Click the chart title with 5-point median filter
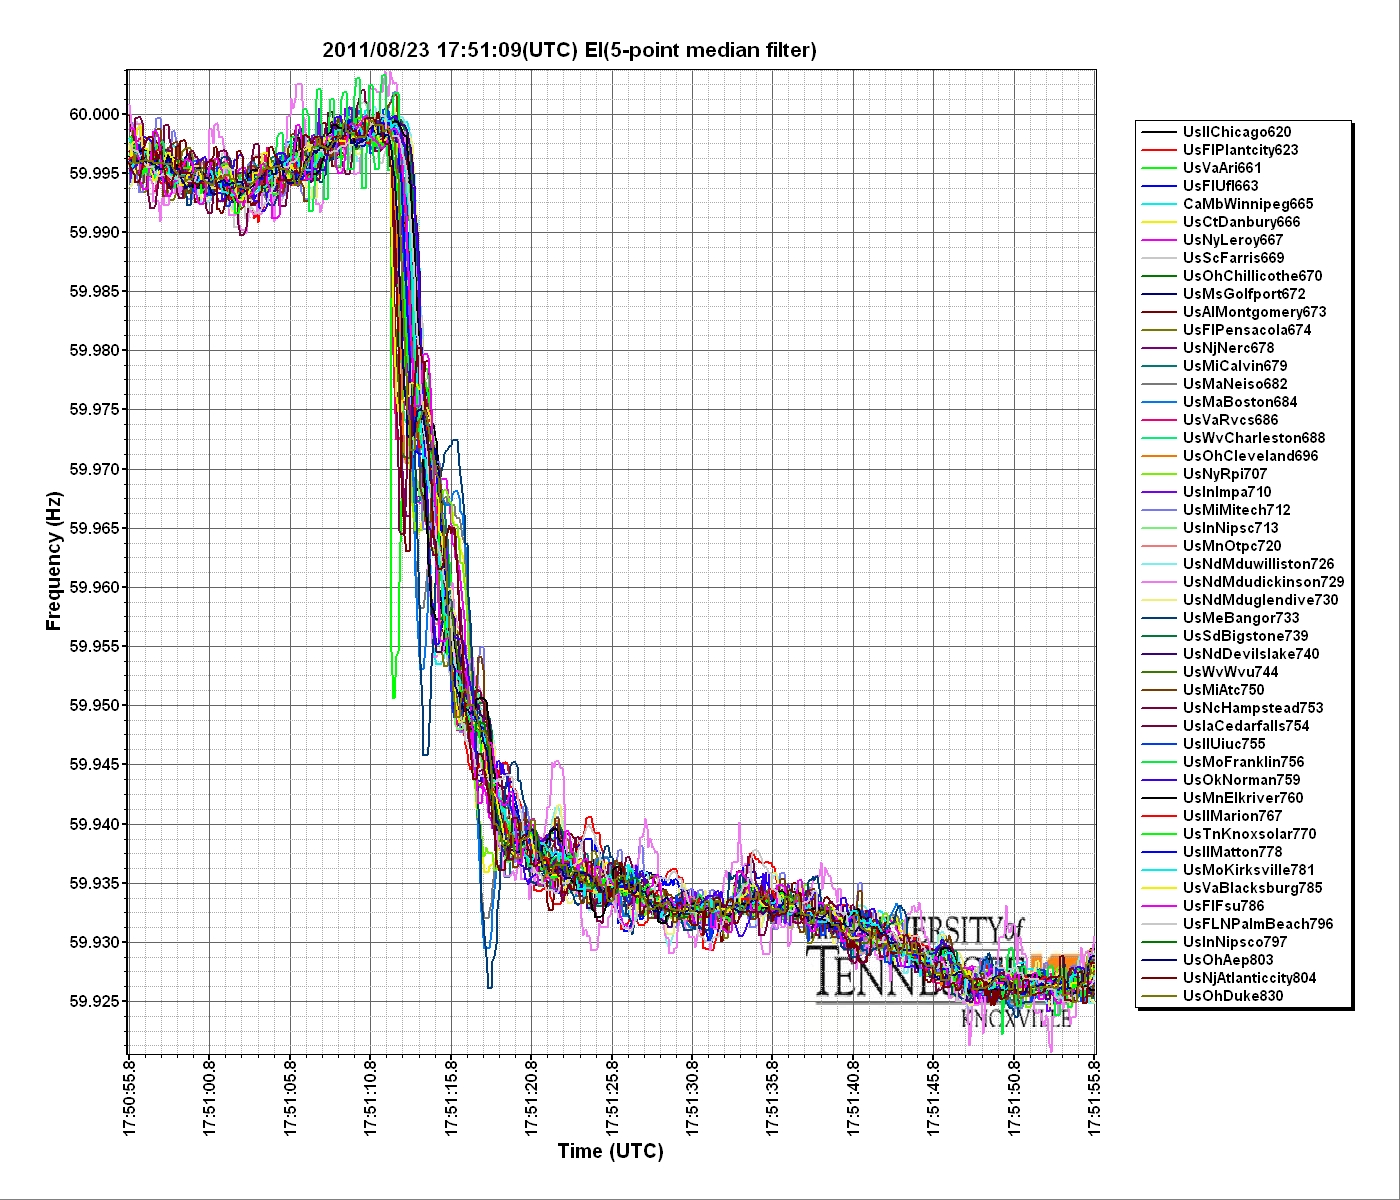The image size is (1400, 1200). [569, 50]
